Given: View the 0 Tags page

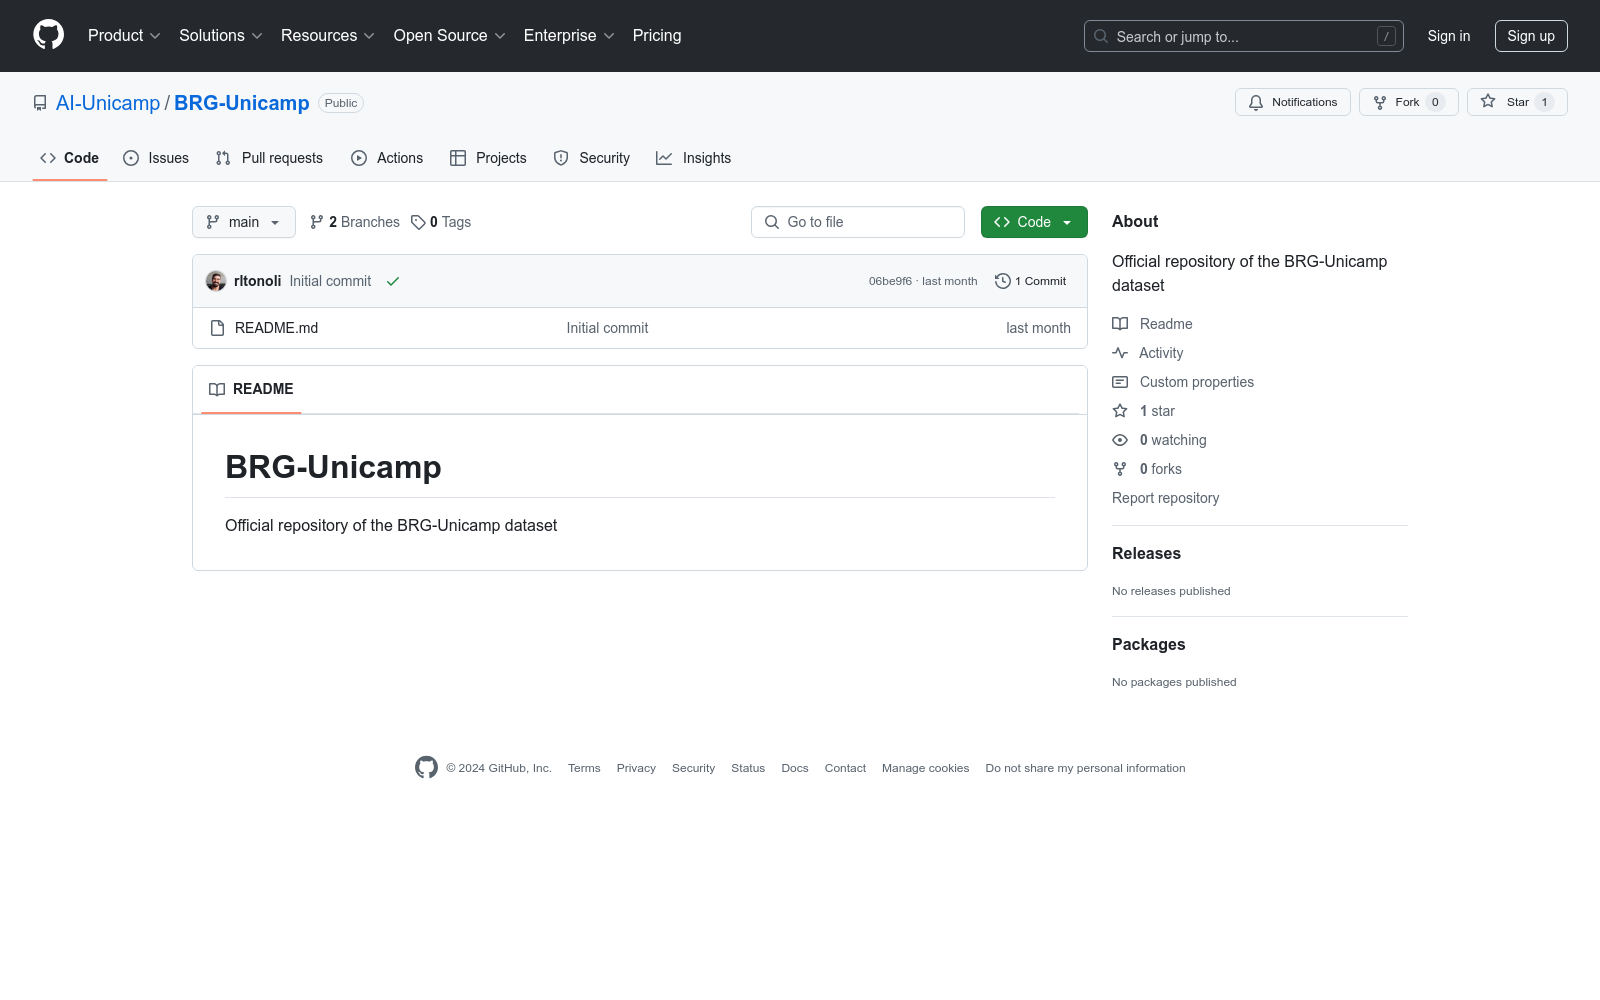Looking at the screenshot, I should tap(441, 222).
